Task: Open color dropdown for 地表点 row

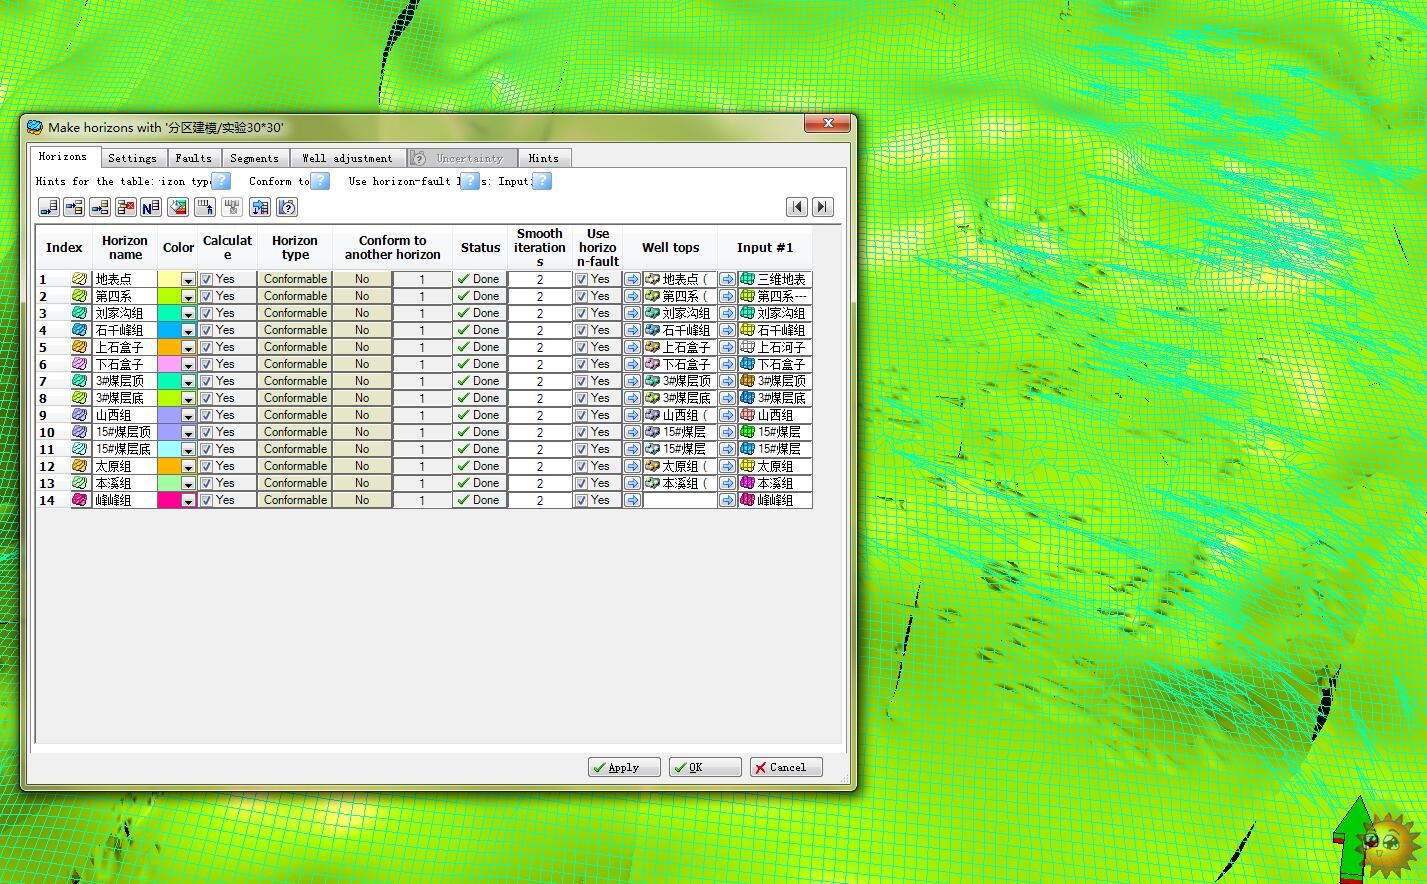Action: pos(188,280)
